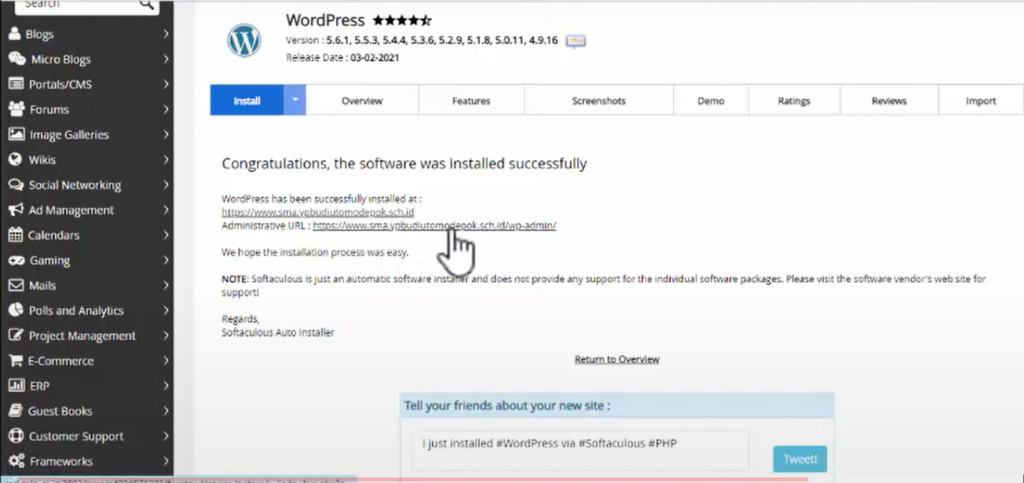The height and width of the screenshot is (483, 1024).
Task: Click the Calendars icon
Action: tap(16, 235)
